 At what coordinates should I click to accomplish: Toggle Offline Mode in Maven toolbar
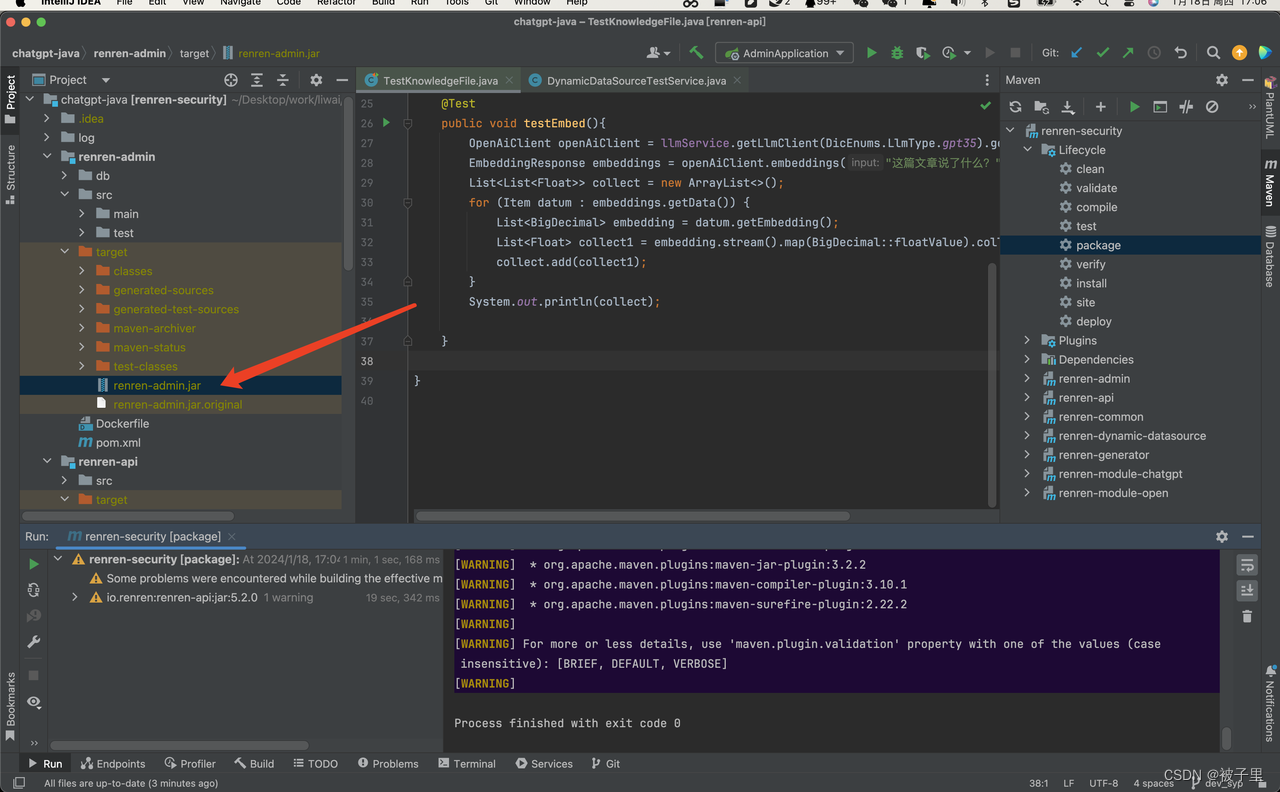(1186, 107)
